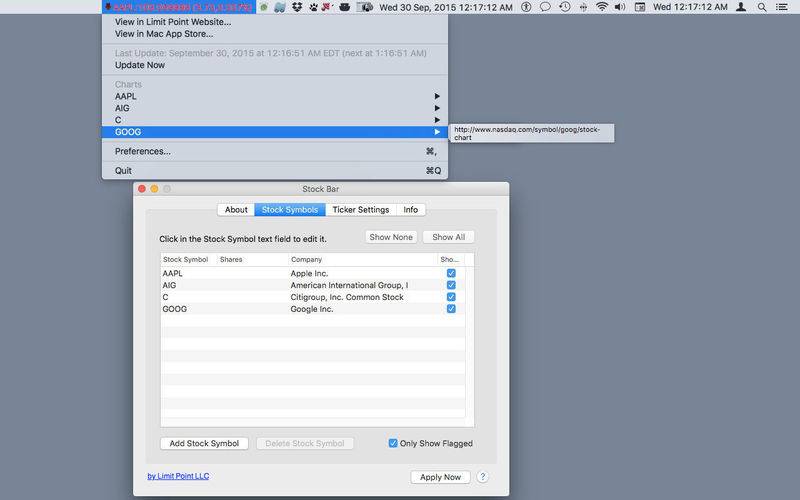Click the Apply Now button
The width and height of the screenshot is (800, 500).
click(440, 477)
